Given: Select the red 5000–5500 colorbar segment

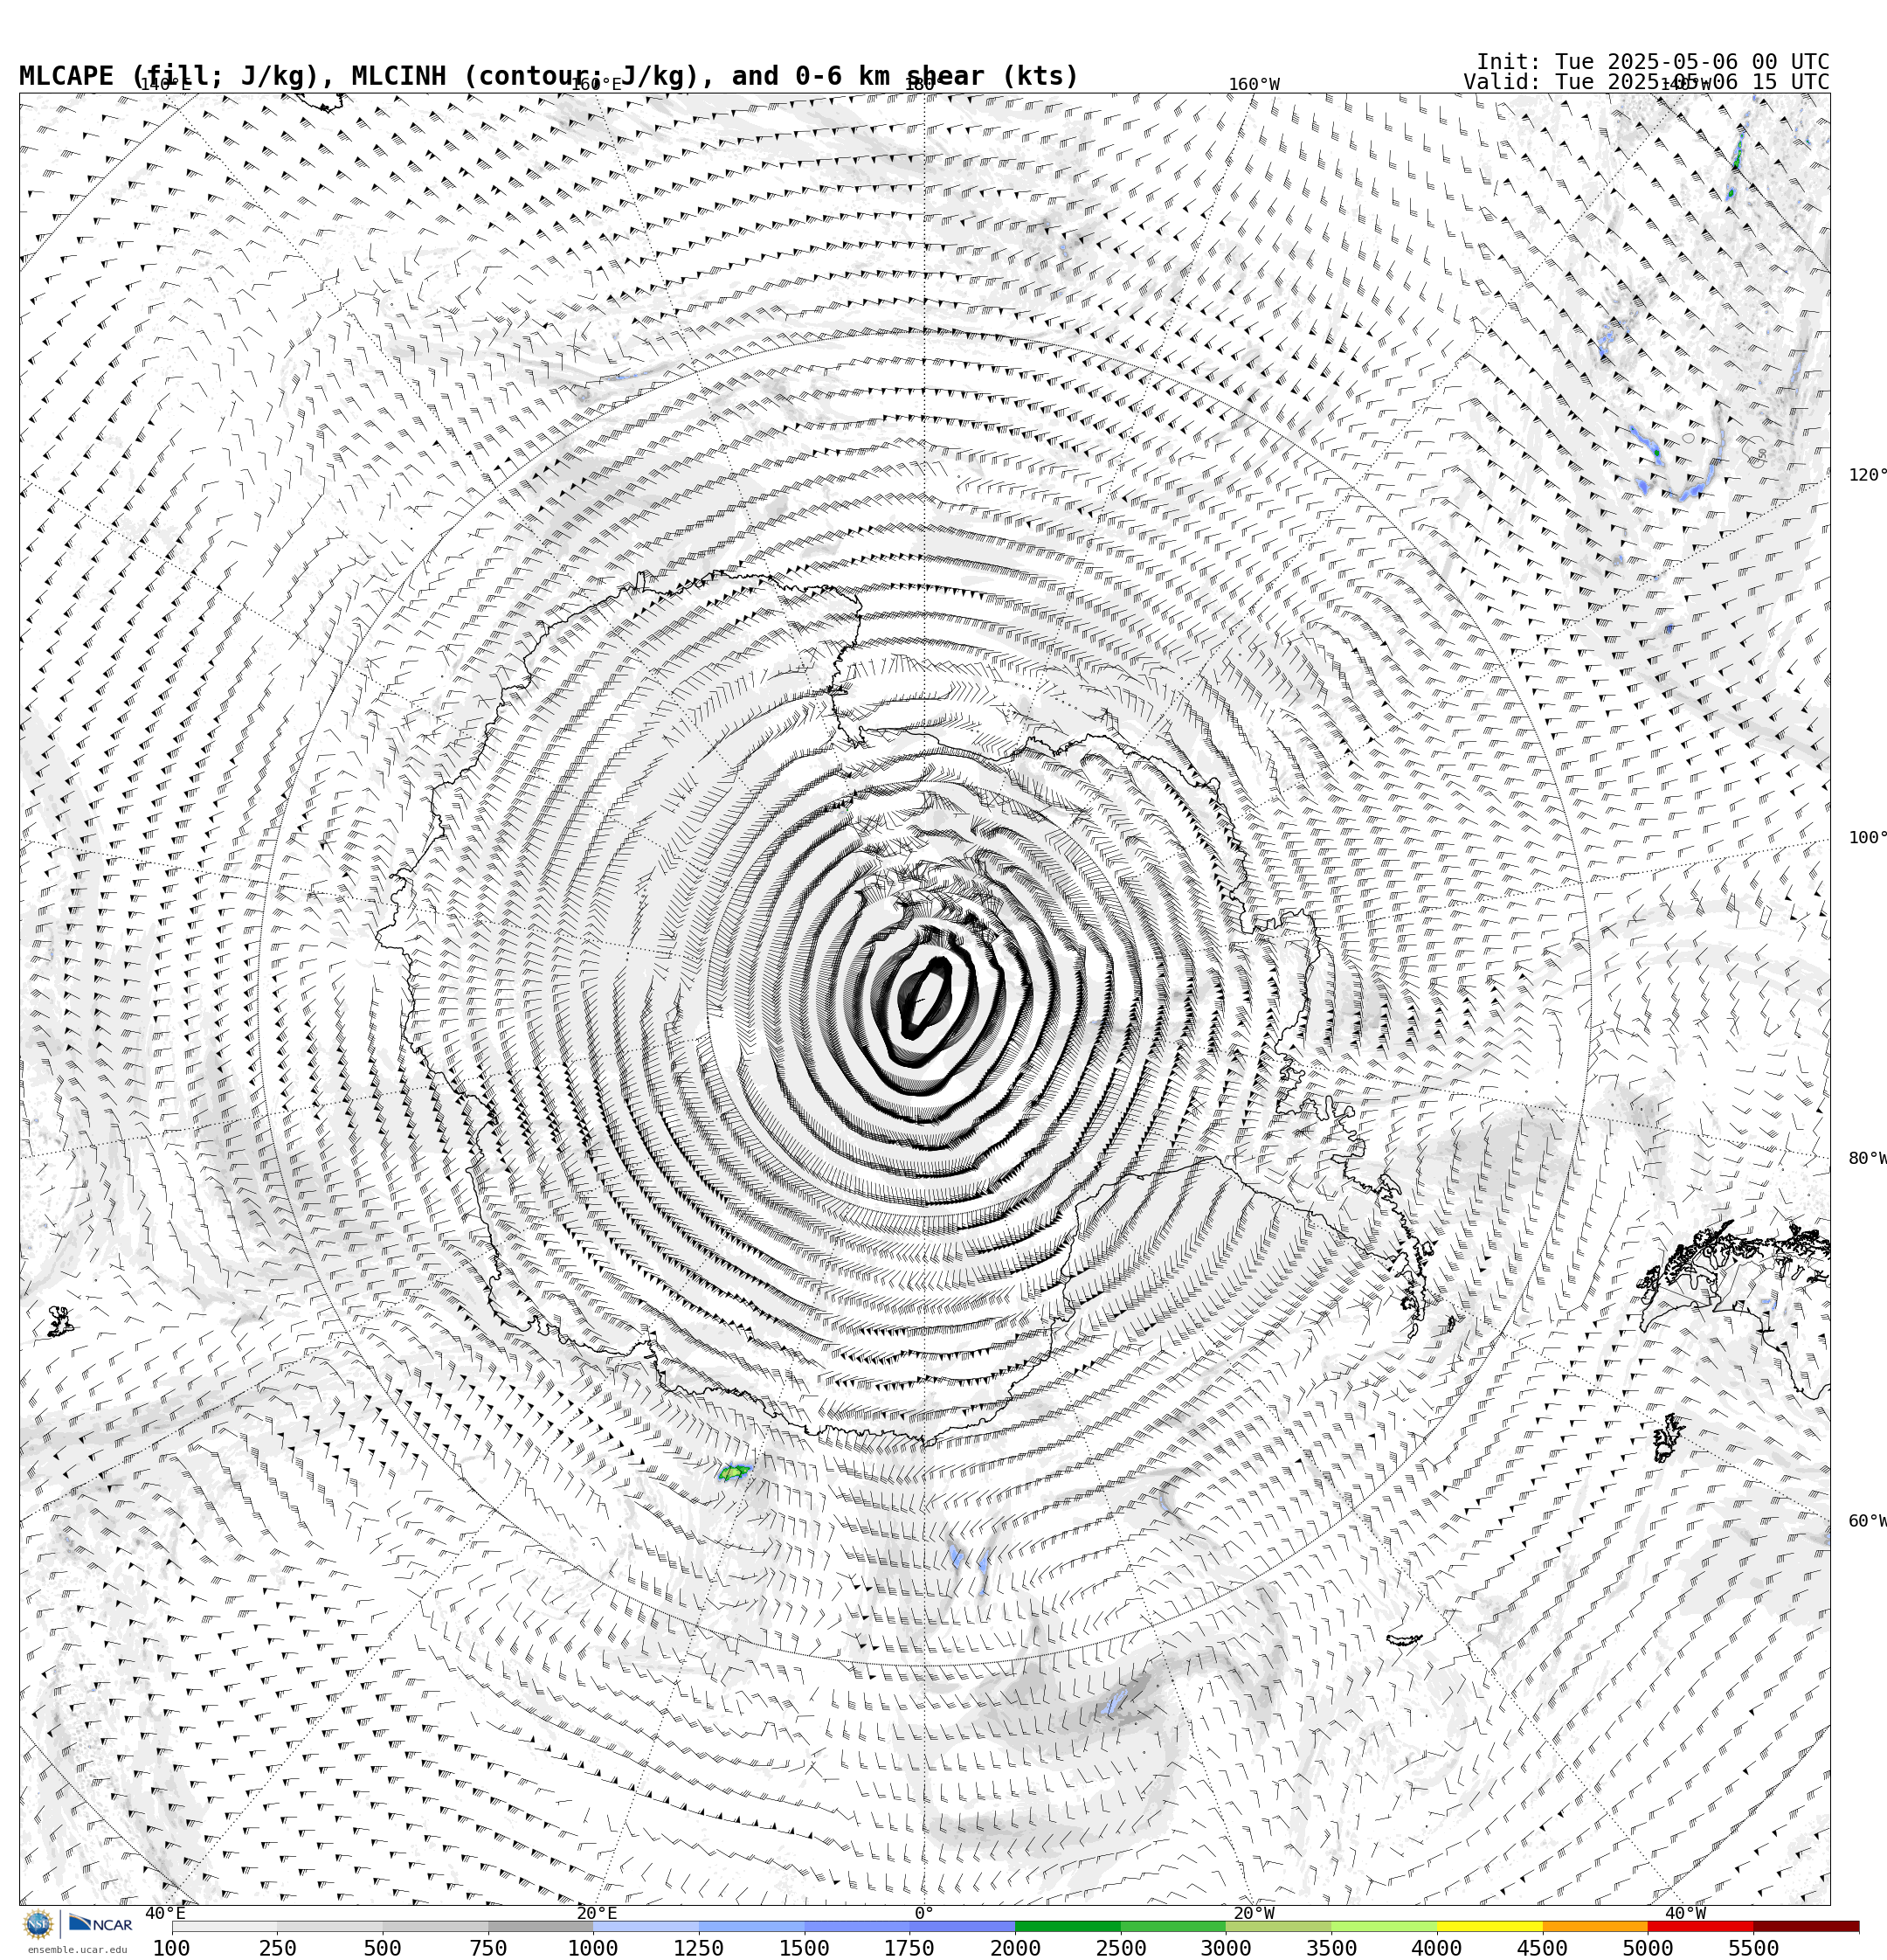Looking at the screenshot, I should [x=1700, y=1926].
